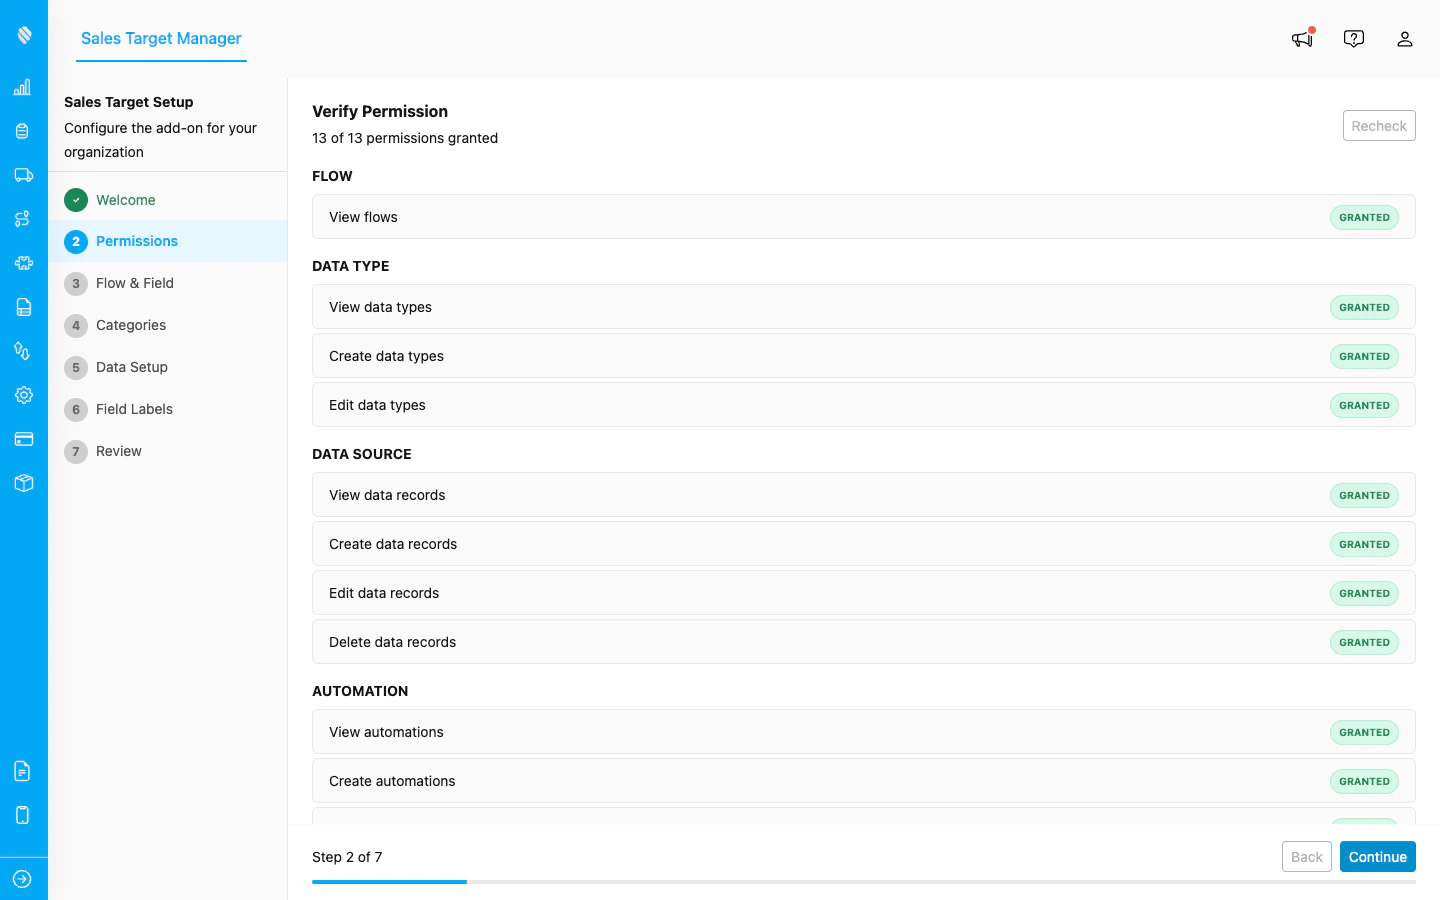Click the route flow icon in sidebar
Viewport: 1440px width, 900px height.
click(x=23, y=219)
